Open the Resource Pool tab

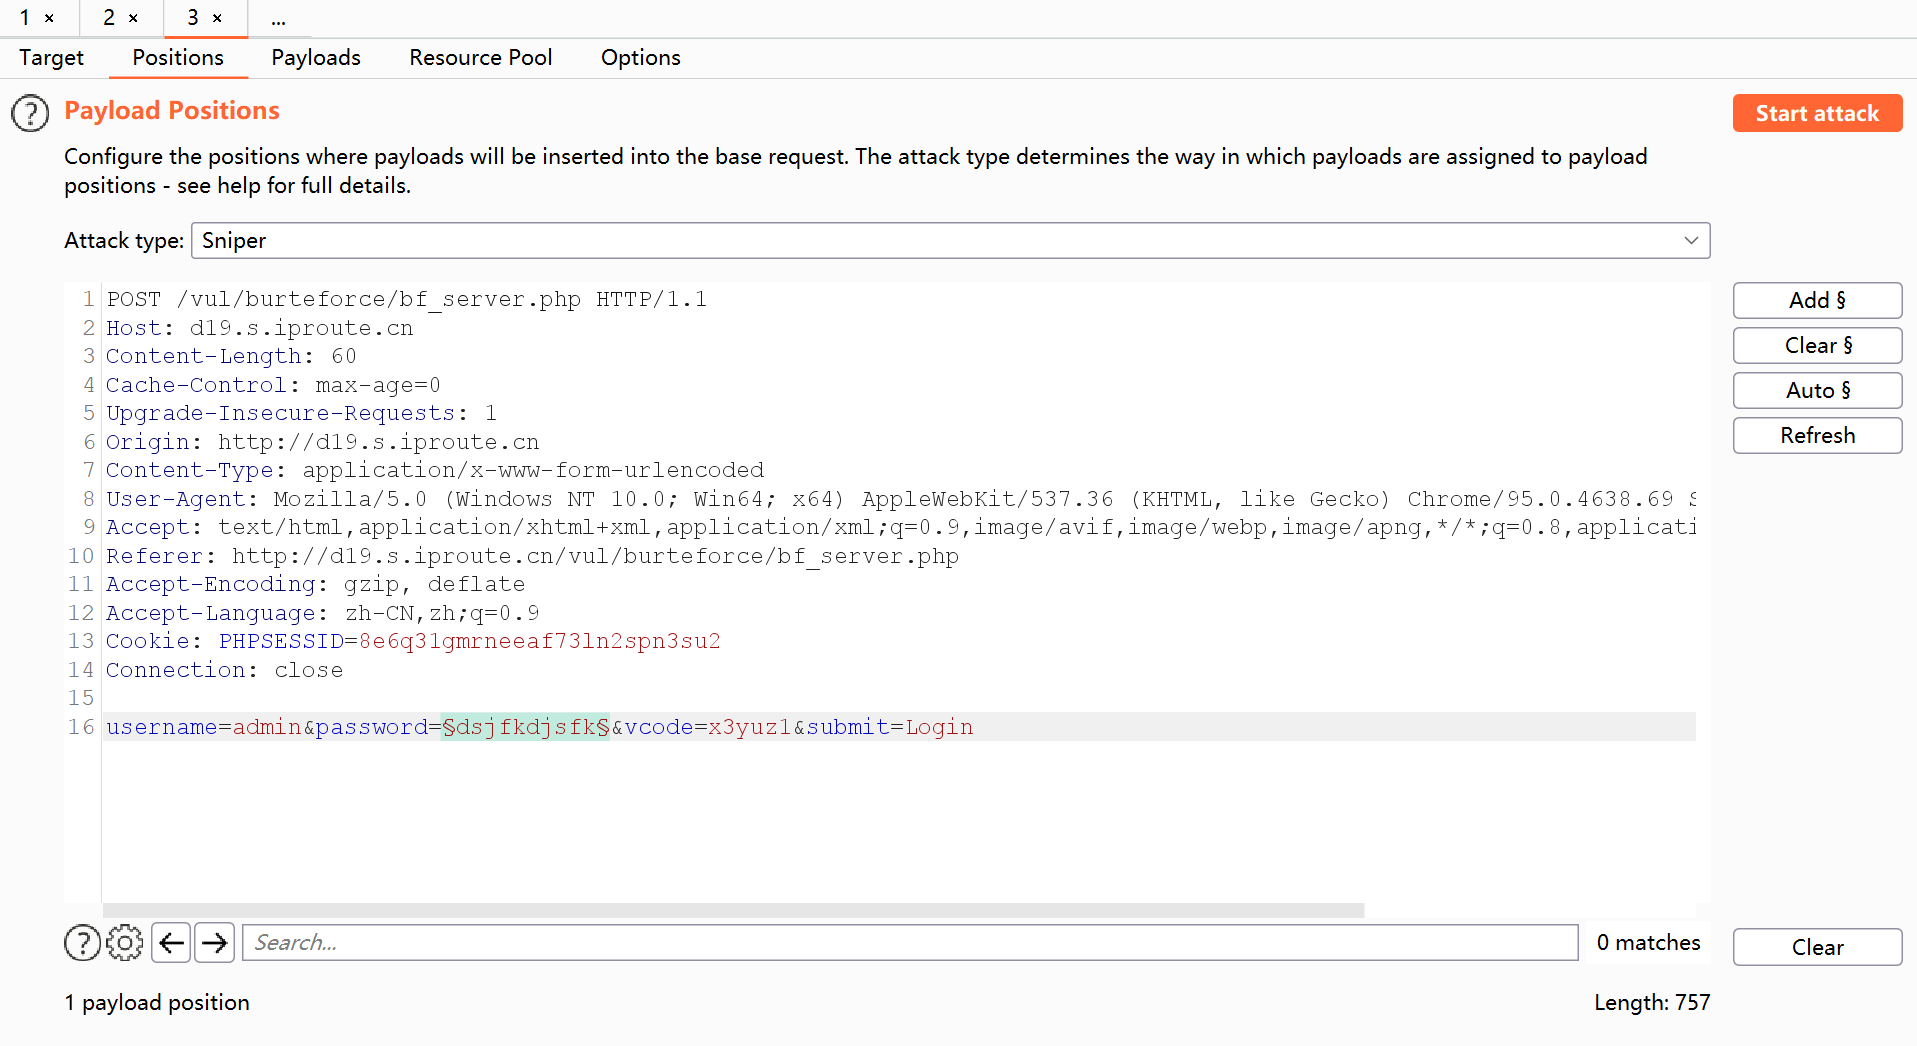click(x=480, y=58)
